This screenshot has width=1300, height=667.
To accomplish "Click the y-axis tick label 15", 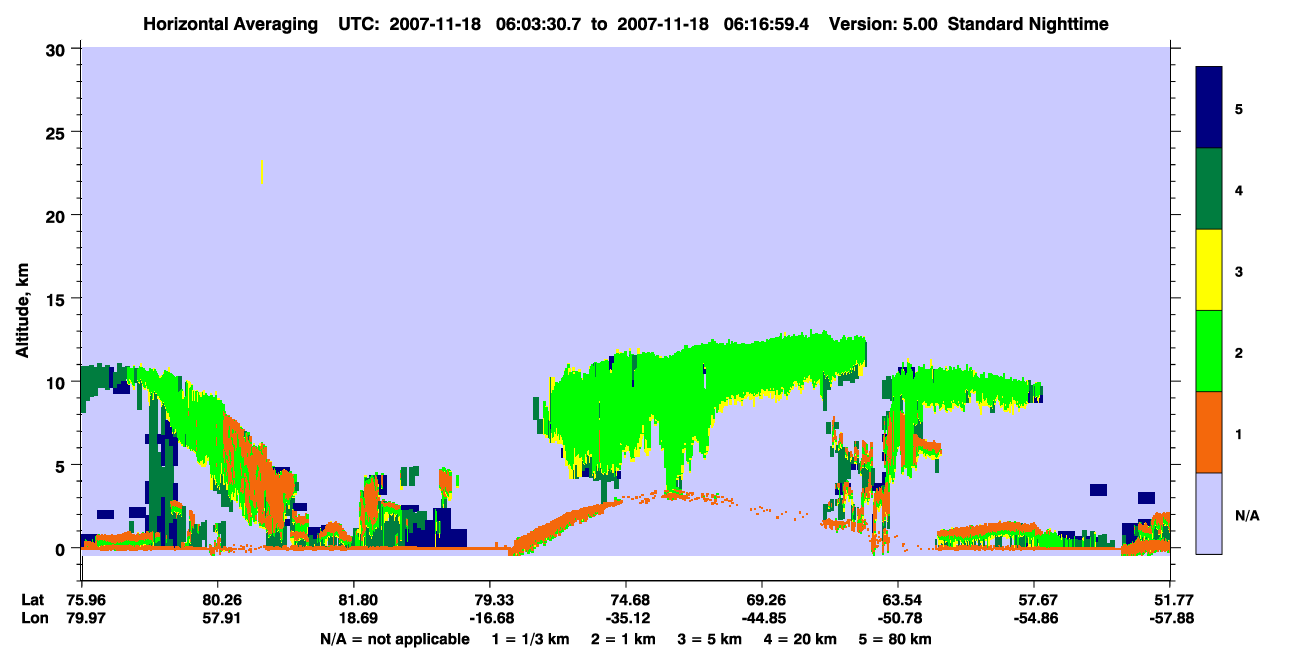I will click(x=57, y=299).
